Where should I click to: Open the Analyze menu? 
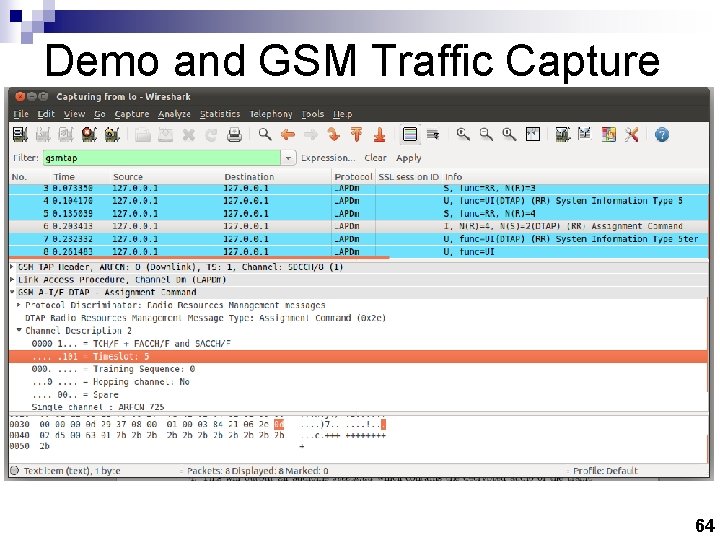coord(174,114)
